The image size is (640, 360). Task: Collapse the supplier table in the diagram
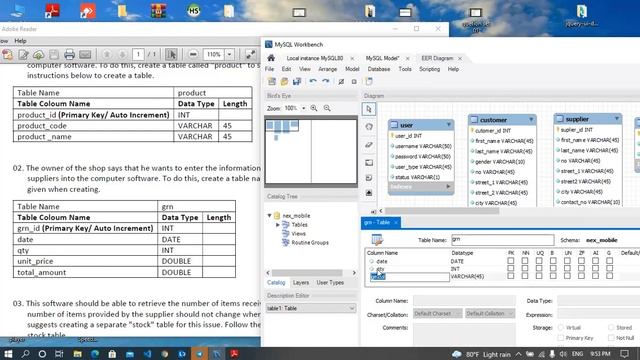(x=617, y=118)
